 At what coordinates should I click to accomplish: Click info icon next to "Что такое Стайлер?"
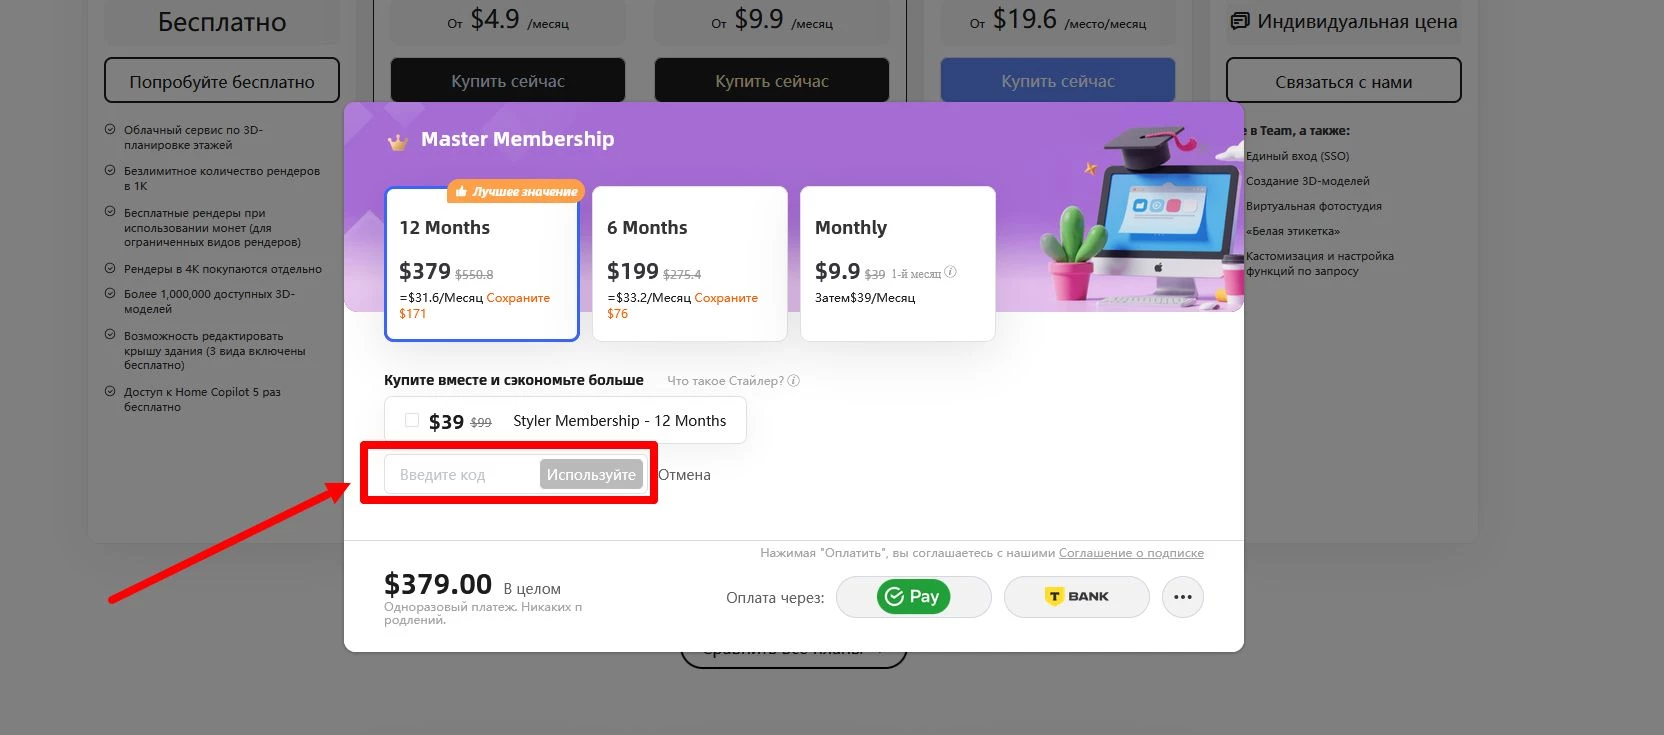pos(794,381)
